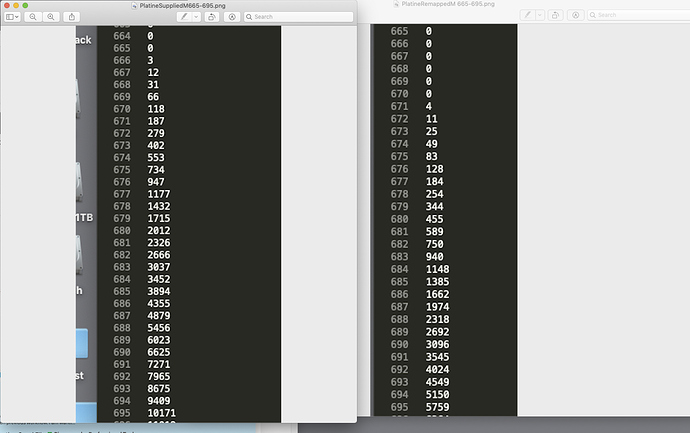The image size is (690, 433).
Task: Click the file icon beside PlatineSuppliedM title
Action: coord(132,5)
